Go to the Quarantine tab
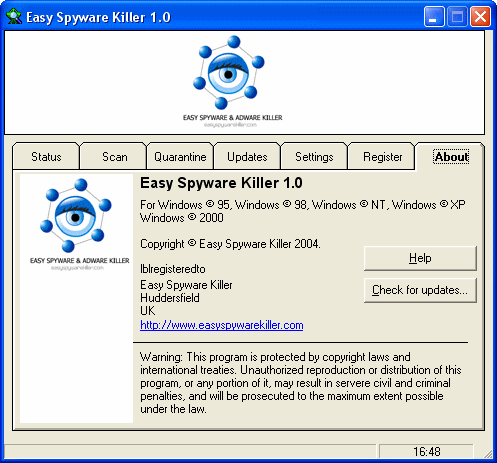The height and width of the screenshot is (463, 497). [180, 157]
